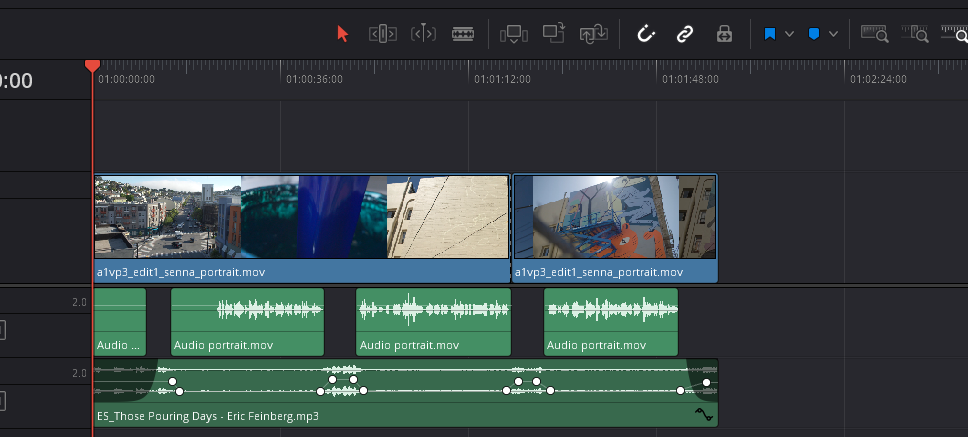Add a blue marker
Viewport: 968px width, 437px height.
[814, 34]
